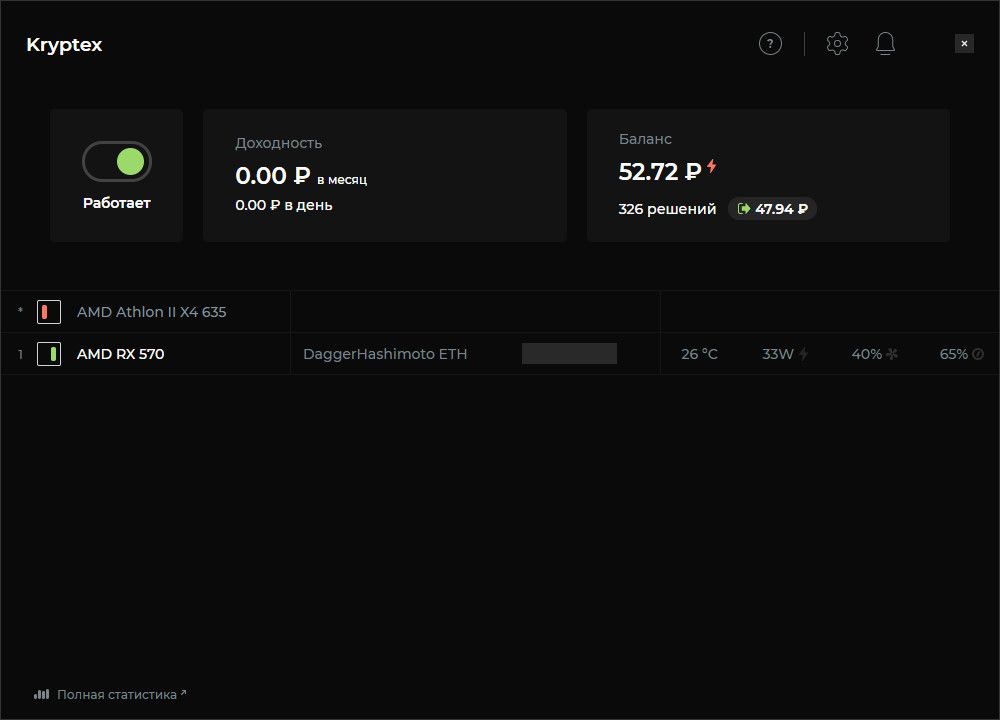The width and height of the screenshot is (1000, 720).
Task: Open the help question mark icon
Action: pos(770,44)
